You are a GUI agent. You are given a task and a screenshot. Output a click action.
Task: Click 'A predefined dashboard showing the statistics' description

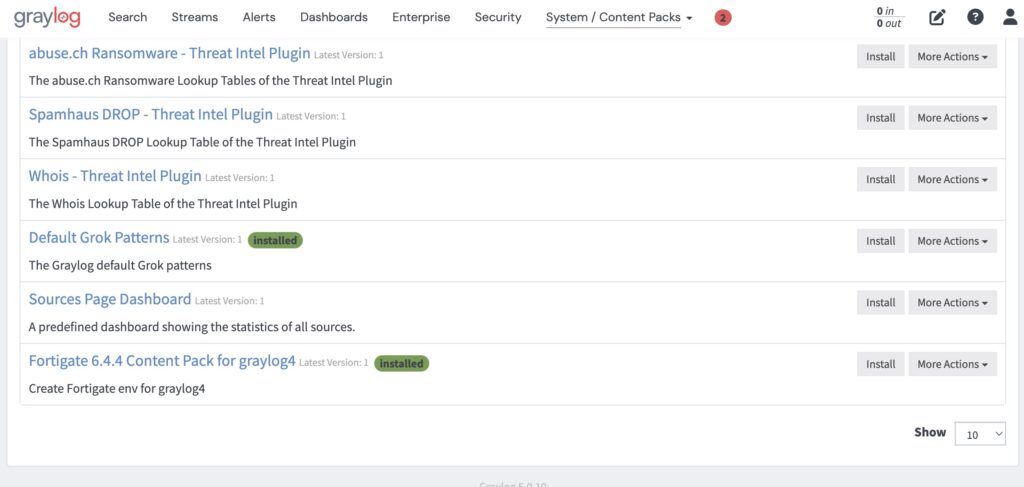coord(192,327)
